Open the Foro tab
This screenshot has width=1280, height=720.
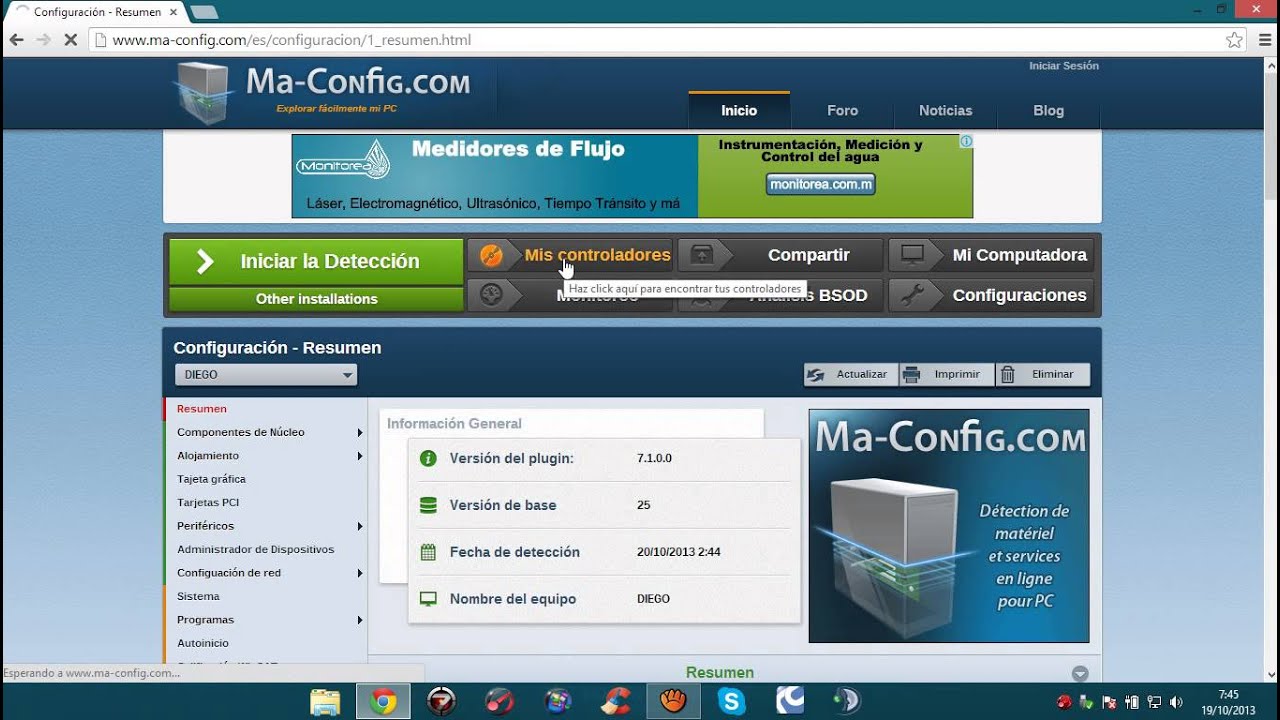842,110
